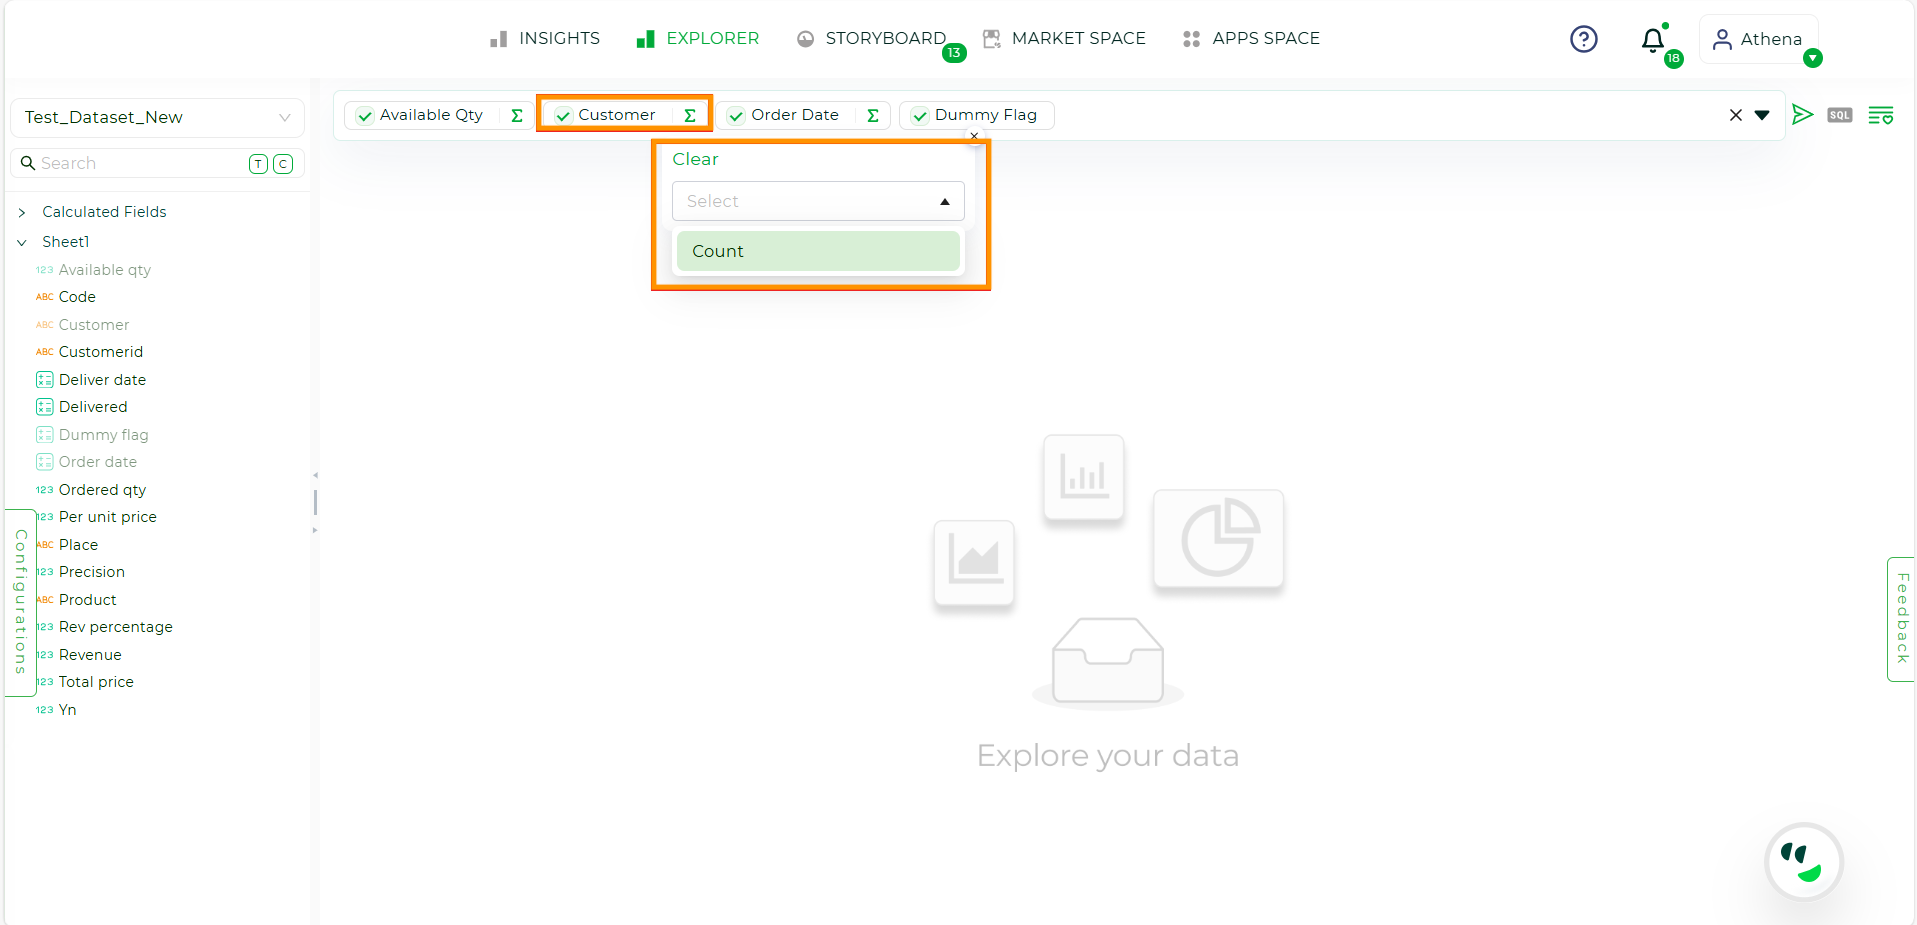The width and height of the screenshot is (1917, 925).
Task: Click the run query send icon
Action: coord(1802,115)
